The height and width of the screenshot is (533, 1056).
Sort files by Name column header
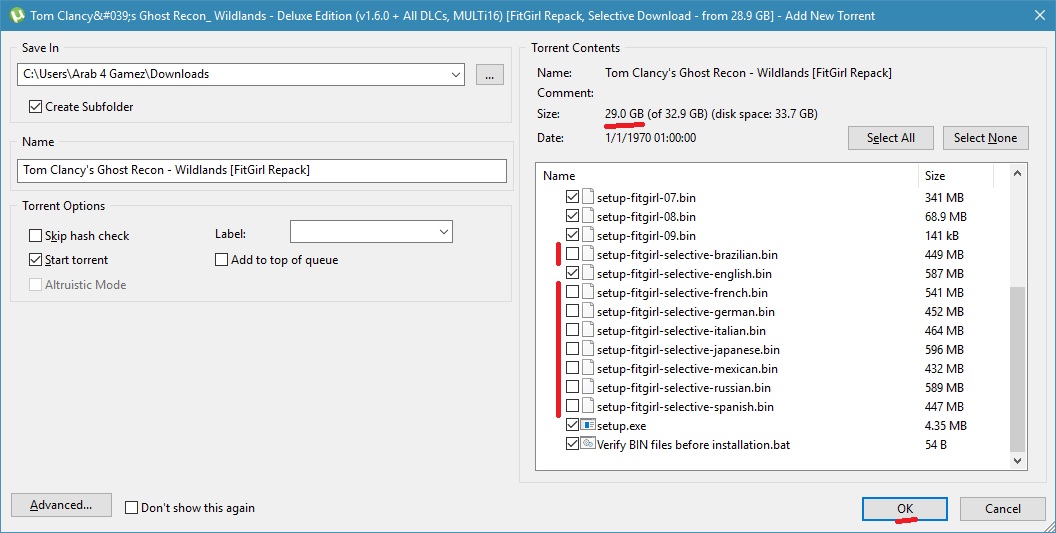[x=727, y=175]
